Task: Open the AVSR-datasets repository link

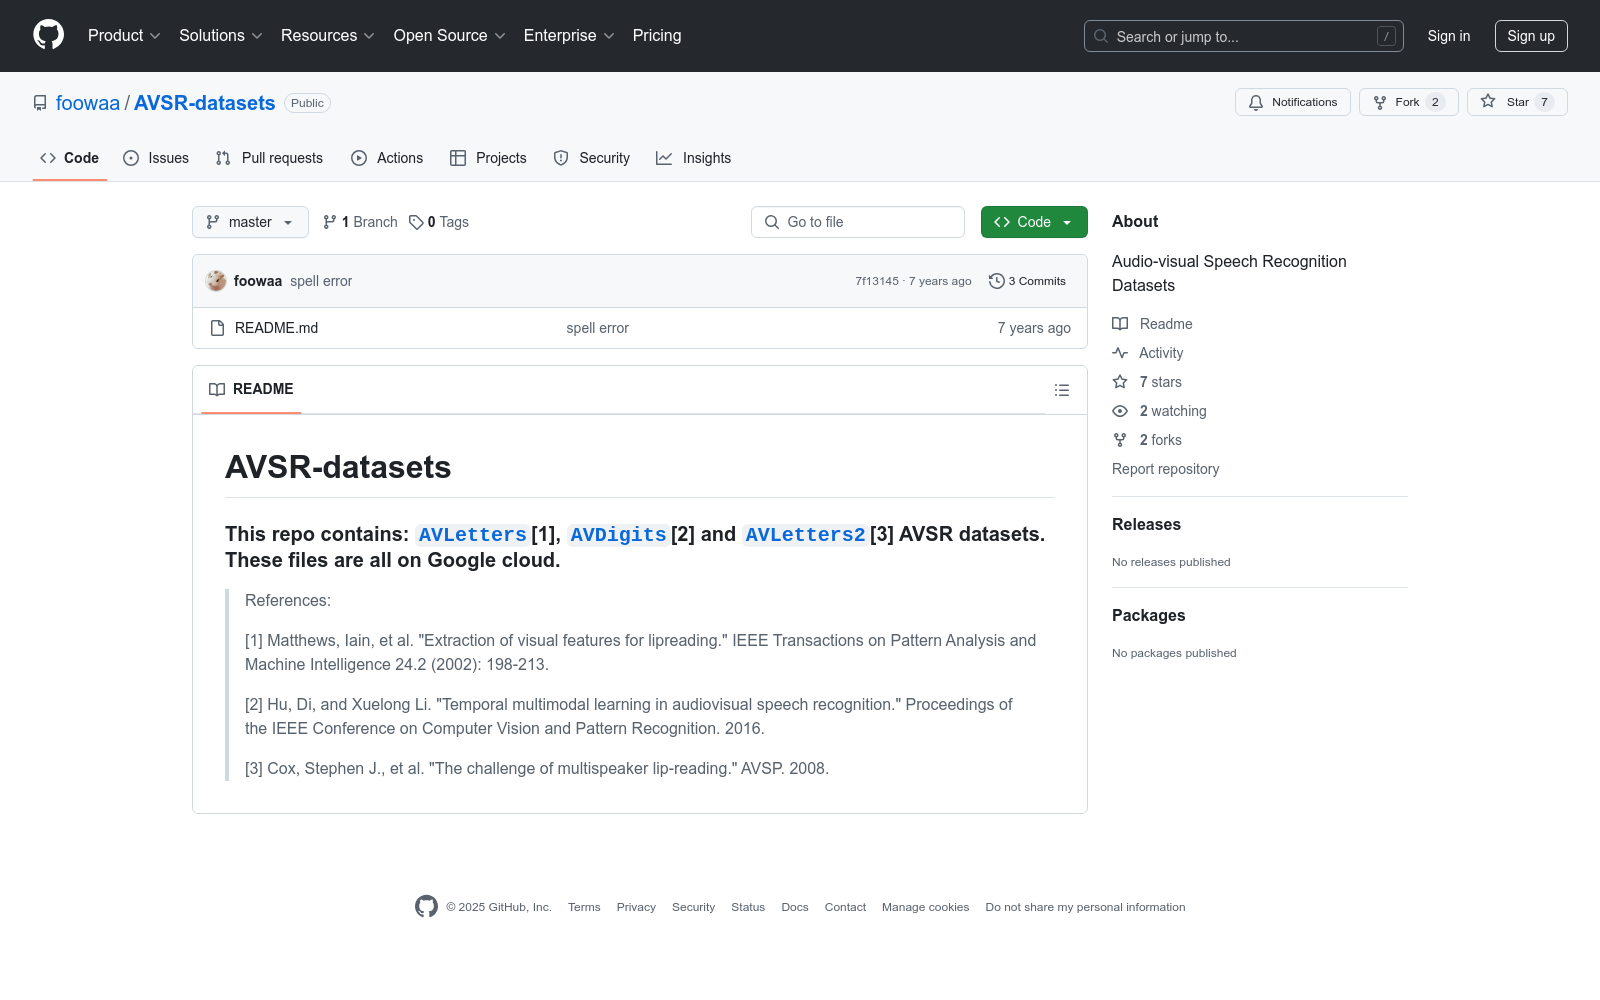Action: pyautogui.click(x=204, y=103)
